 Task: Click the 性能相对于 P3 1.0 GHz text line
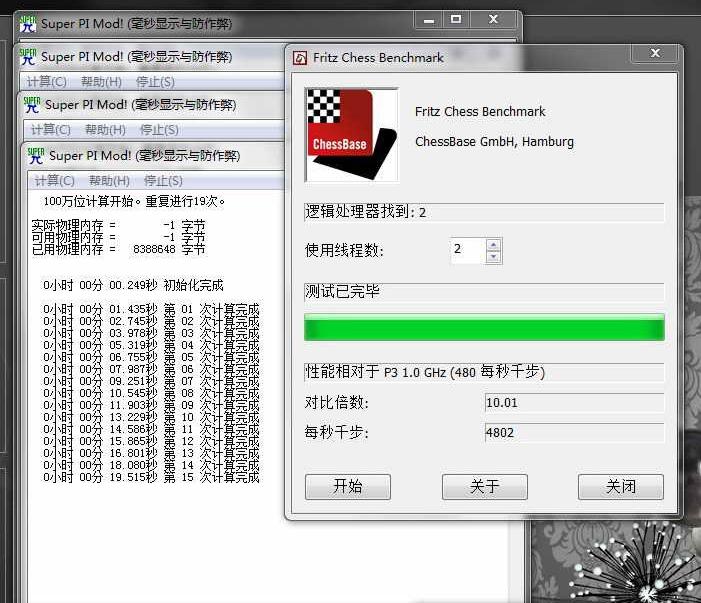click(425, 372)
